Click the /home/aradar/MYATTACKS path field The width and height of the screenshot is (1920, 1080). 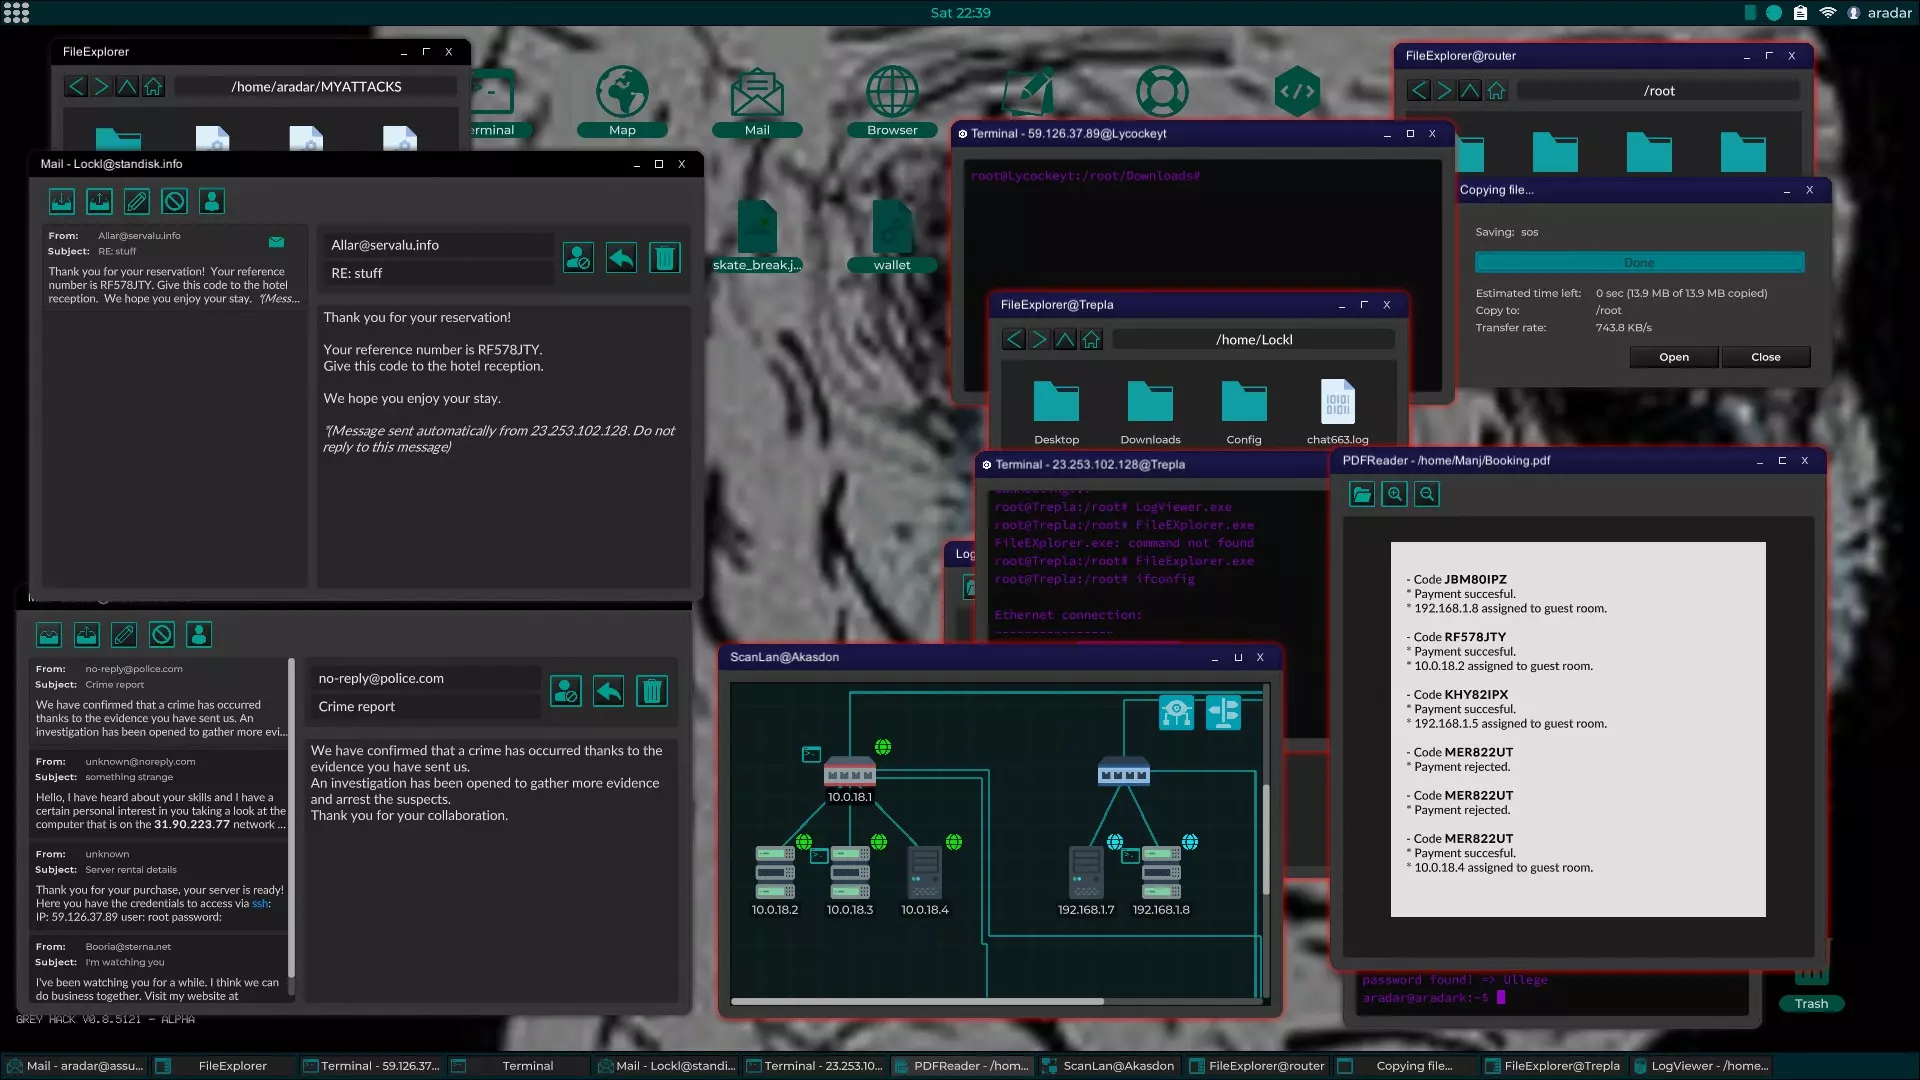pos(316,87)
